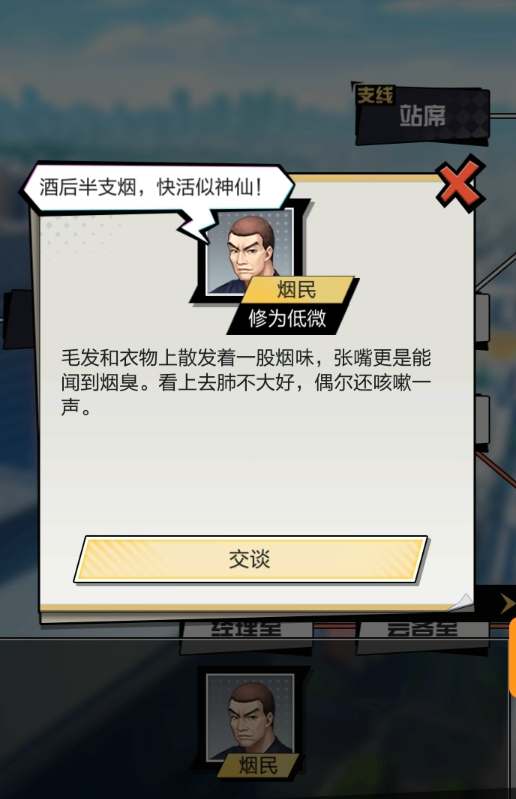Tap the 烟民 portrait inside the dialog
This screenshot has width=516, height=799.
pyautogui.click(x=250, y=252)
